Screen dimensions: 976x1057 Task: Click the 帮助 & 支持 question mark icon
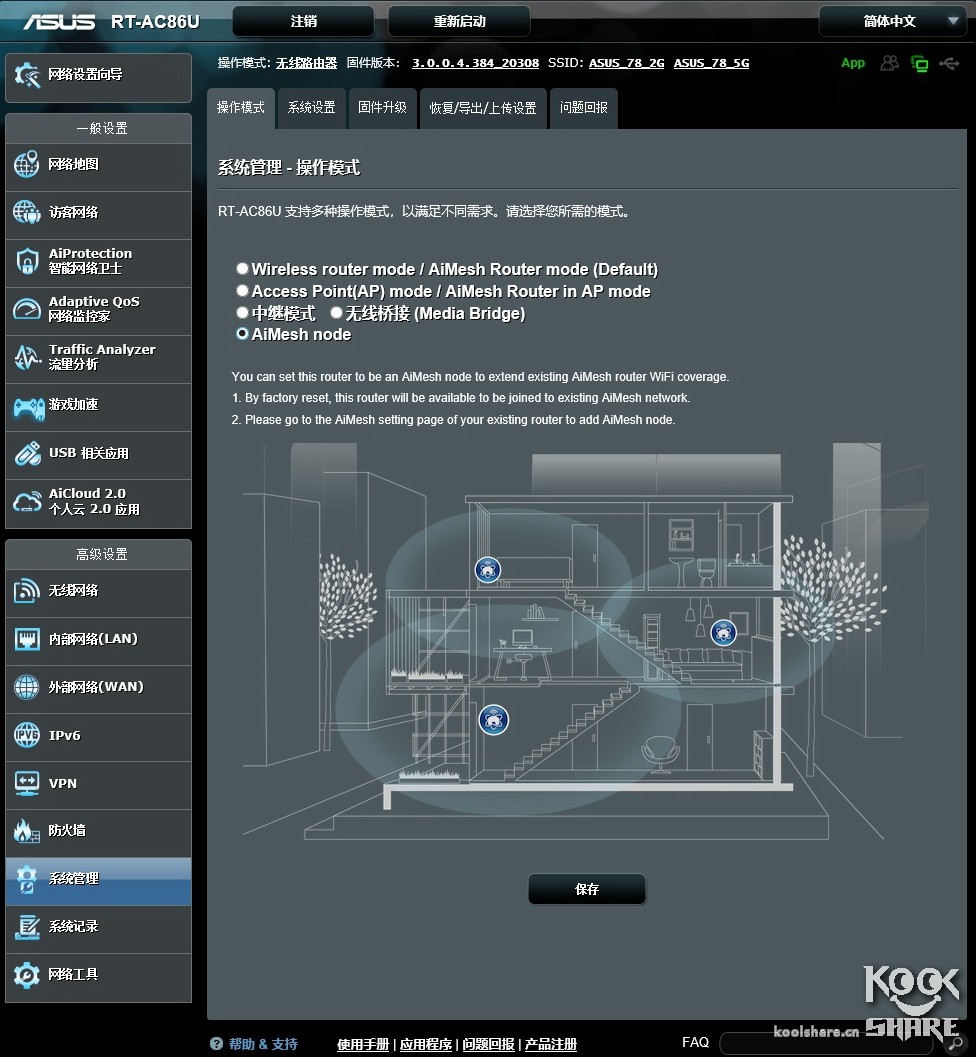tap(216, 1044)
